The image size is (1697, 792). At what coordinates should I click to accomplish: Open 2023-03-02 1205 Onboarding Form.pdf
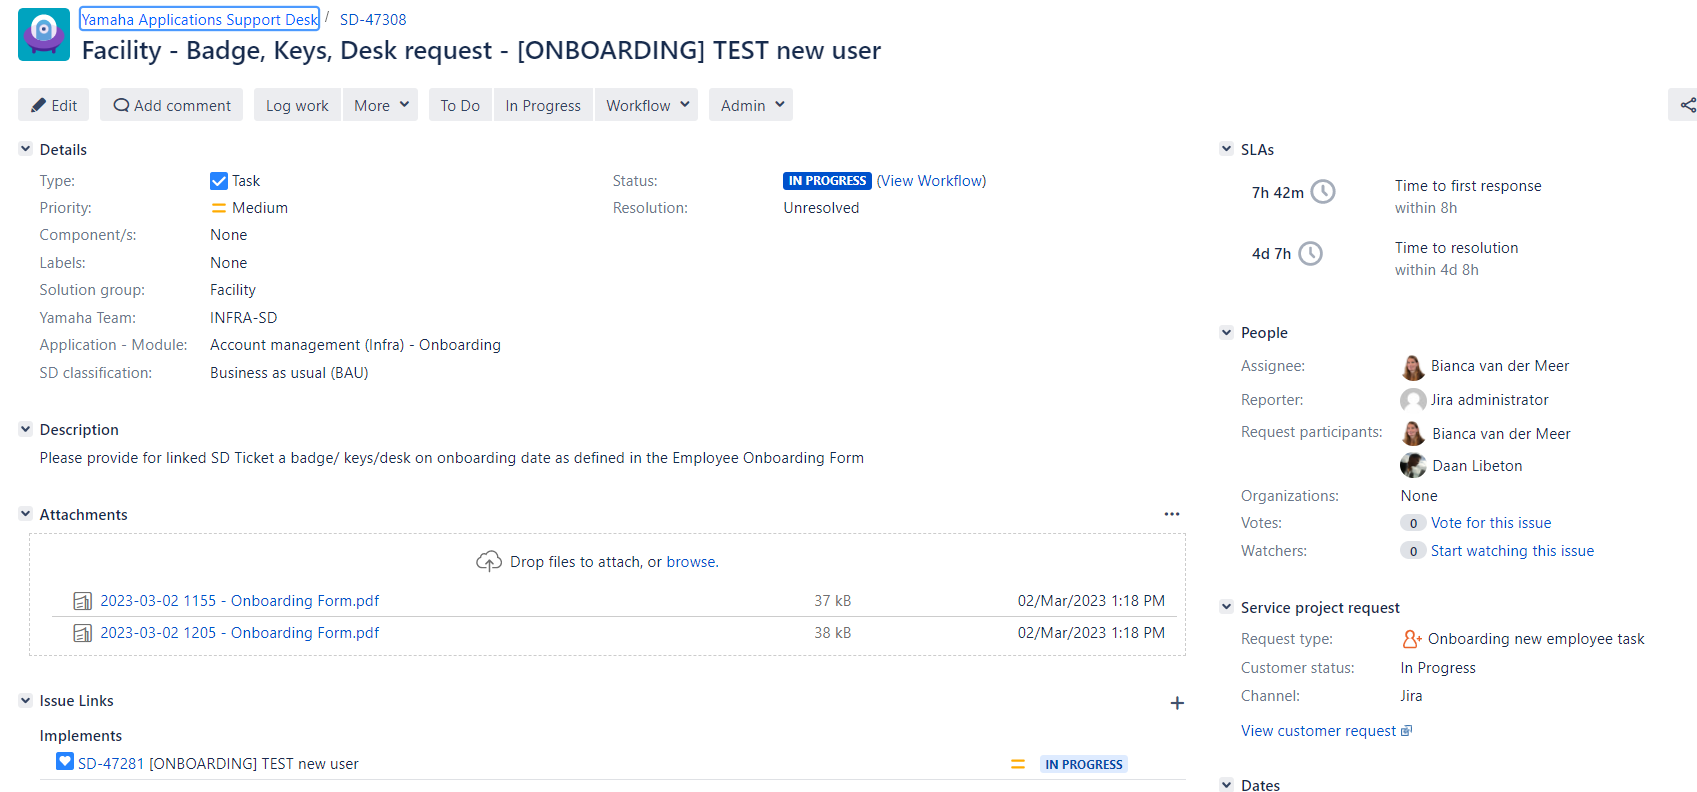[x=240, y=633]
